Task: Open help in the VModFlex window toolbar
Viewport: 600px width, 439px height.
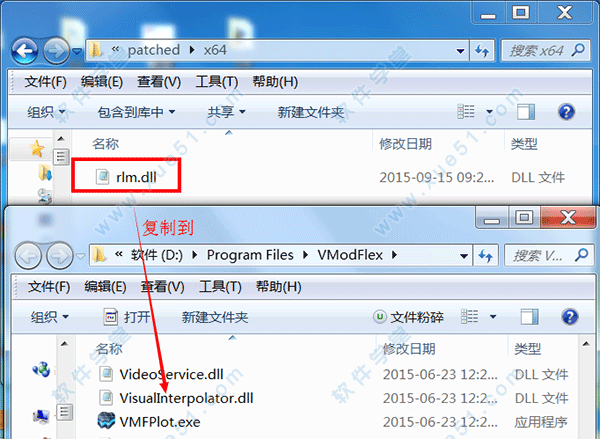Action: tap(570, 317)
